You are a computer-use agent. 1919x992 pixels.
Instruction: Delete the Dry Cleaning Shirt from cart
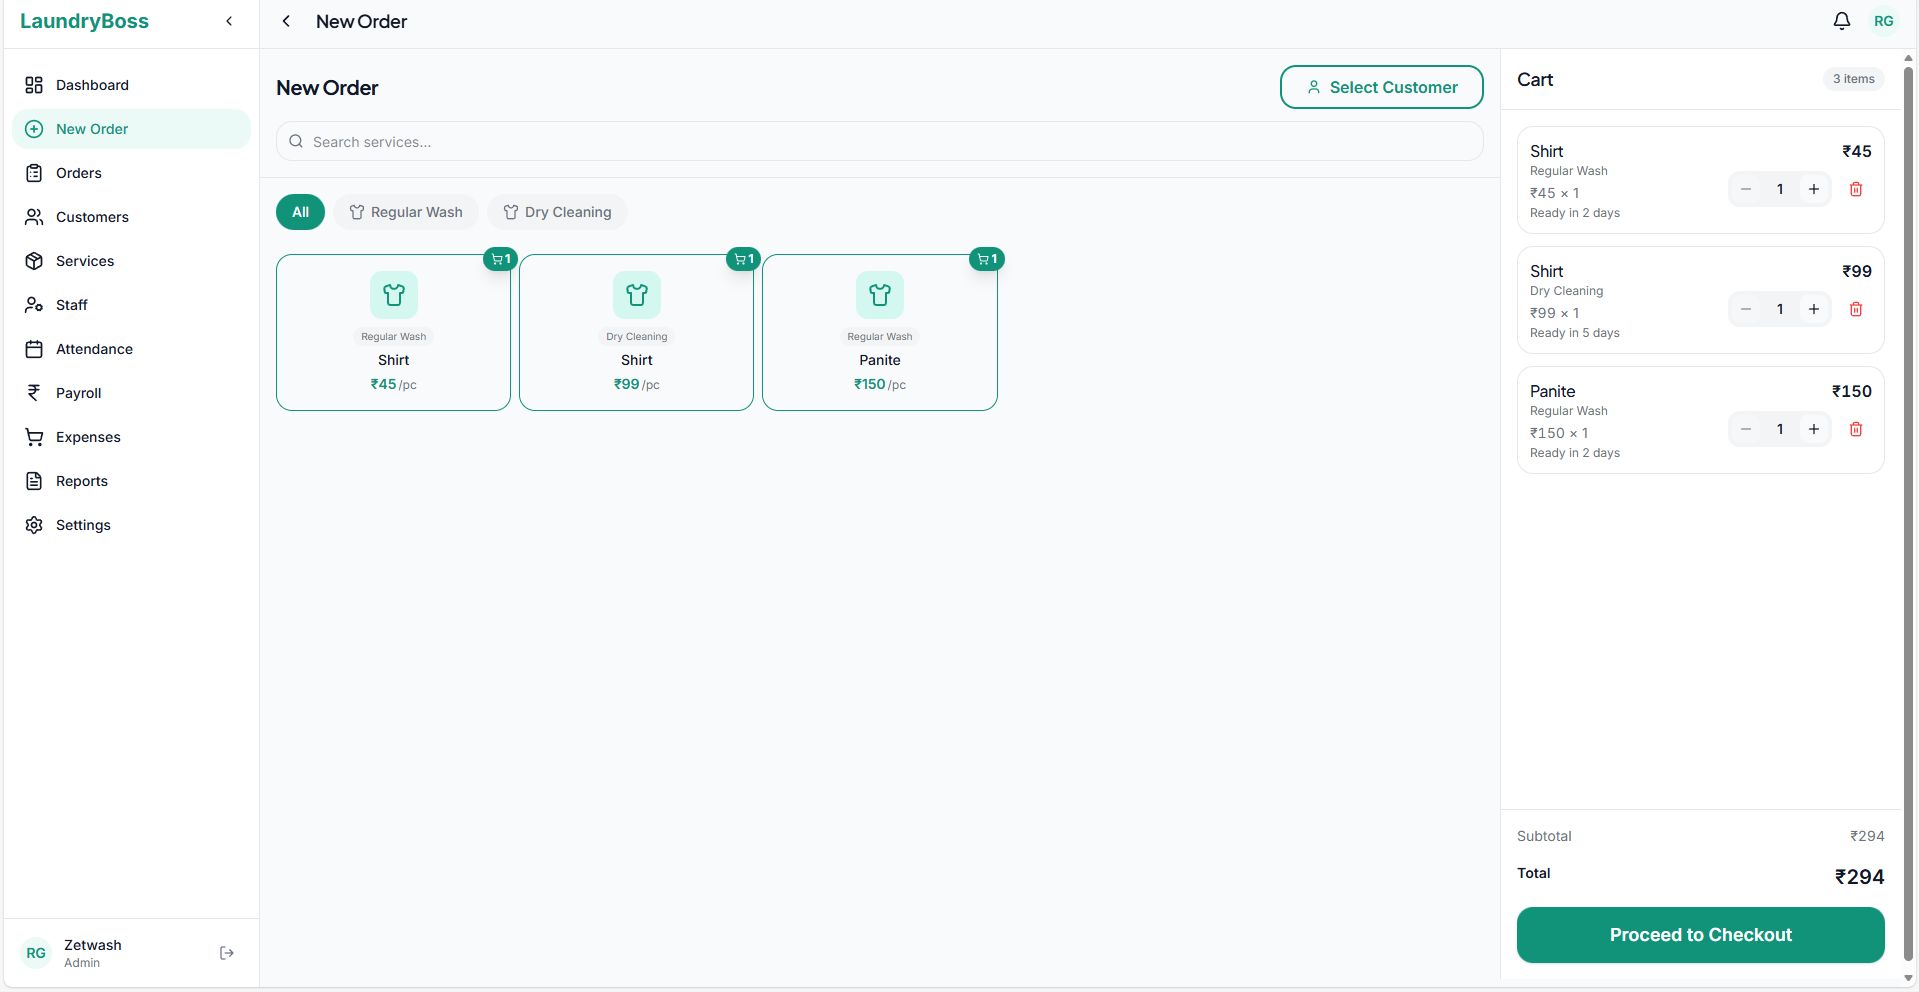click(1856, 309)
